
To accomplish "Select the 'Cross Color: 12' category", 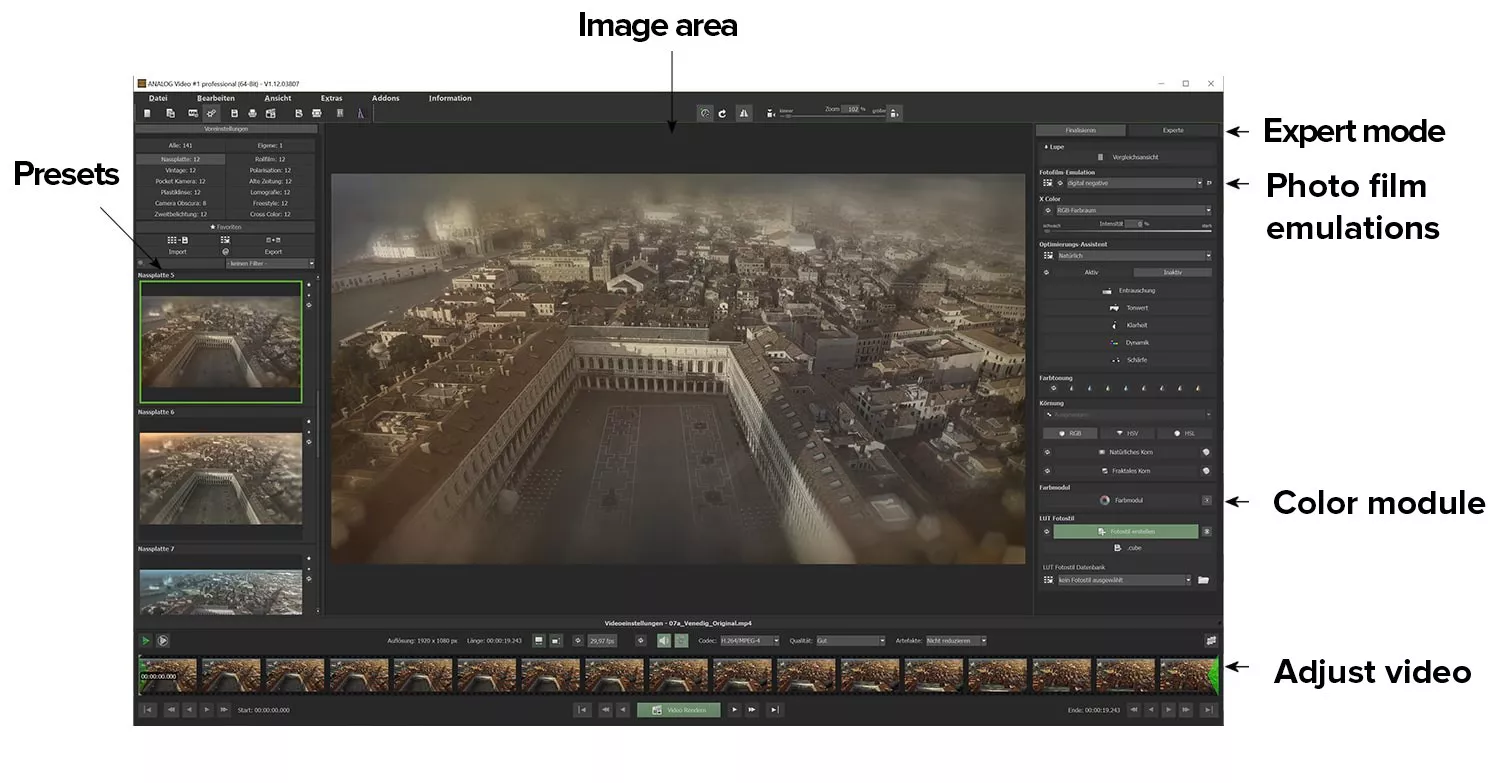I will click(x=271, y=214).
